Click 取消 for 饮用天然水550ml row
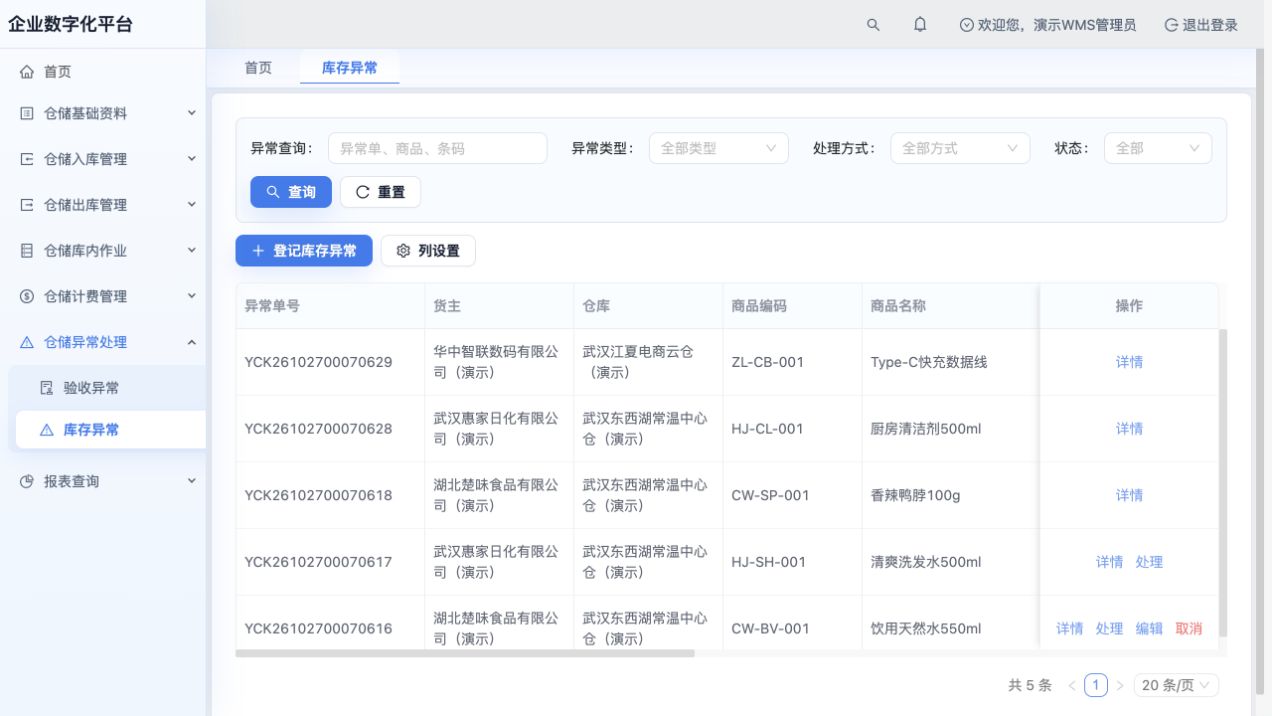The width and height of the screenshot is (1272, 716). pos(1189,629)
